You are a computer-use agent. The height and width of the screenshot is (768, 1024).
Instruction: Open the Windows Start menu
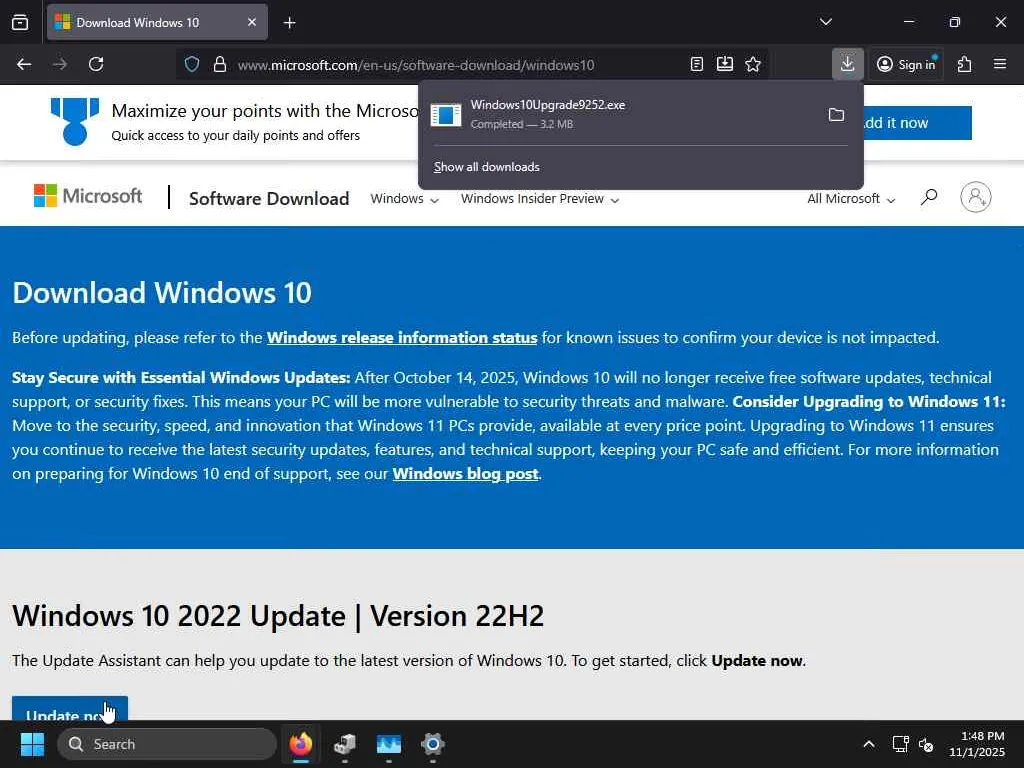point(32,744)
